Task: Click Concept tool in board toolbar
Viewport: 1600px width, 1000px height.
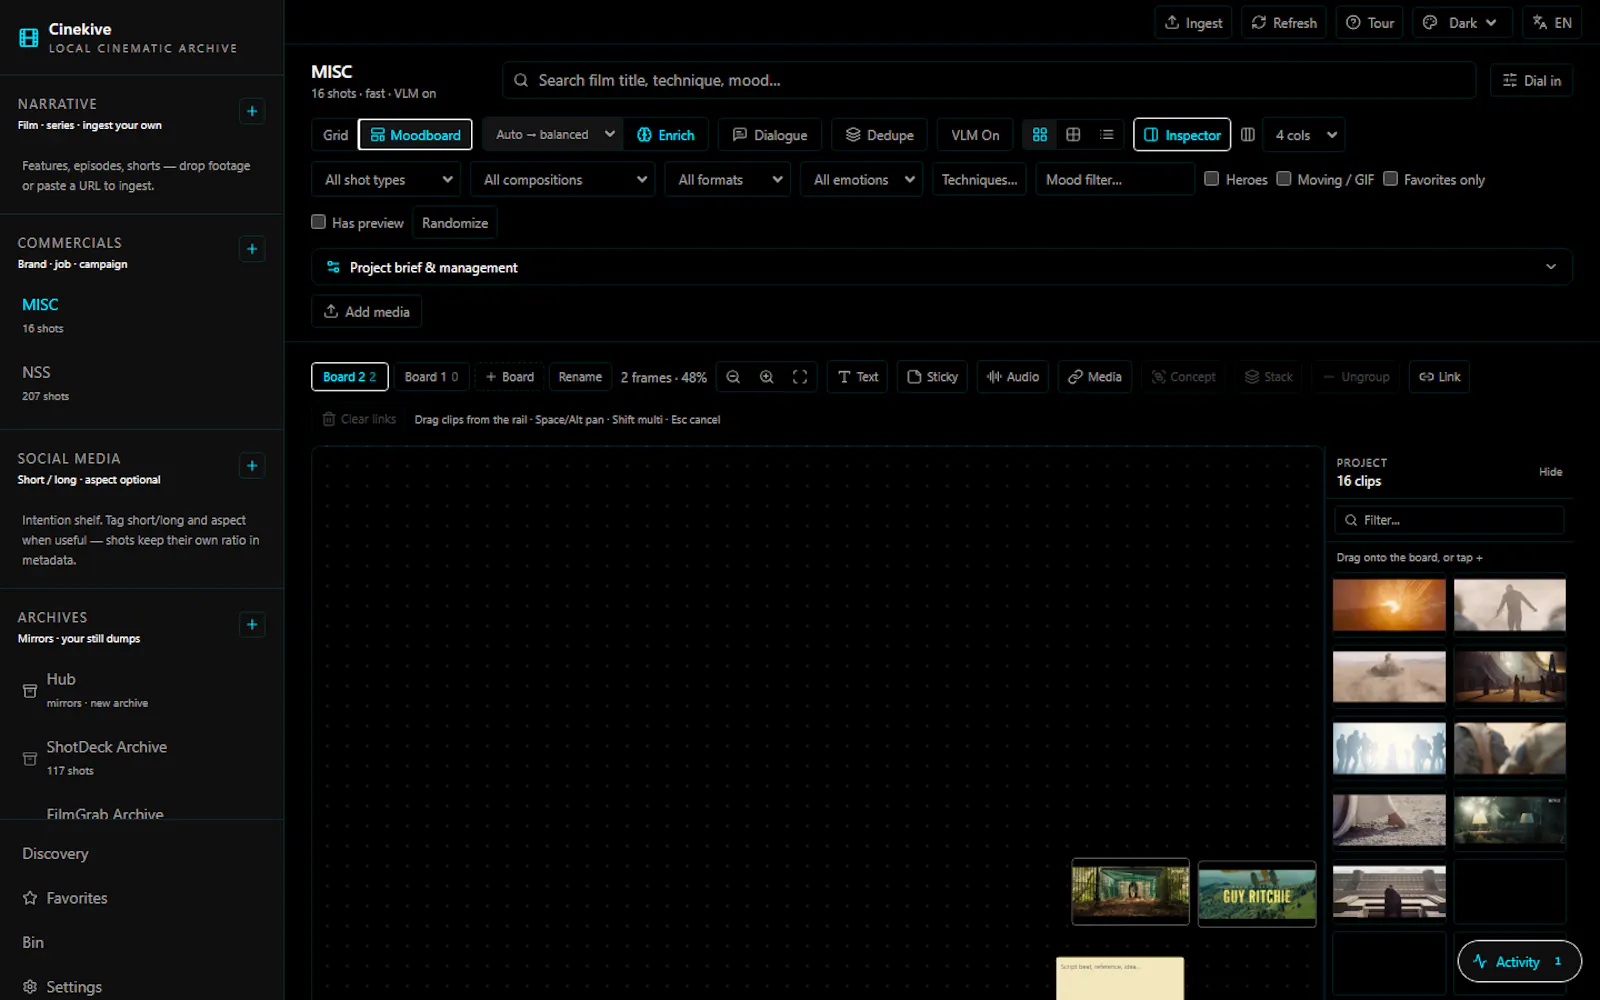Action: click(x=1183, y=377)
